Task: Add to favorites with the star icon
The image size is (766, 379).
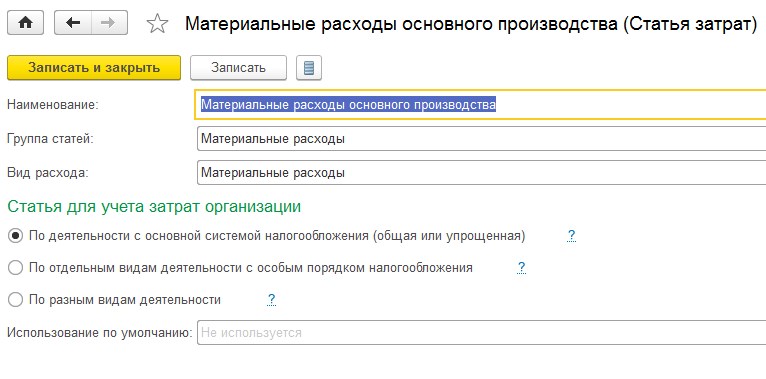Action: click(x=157, y=23)
